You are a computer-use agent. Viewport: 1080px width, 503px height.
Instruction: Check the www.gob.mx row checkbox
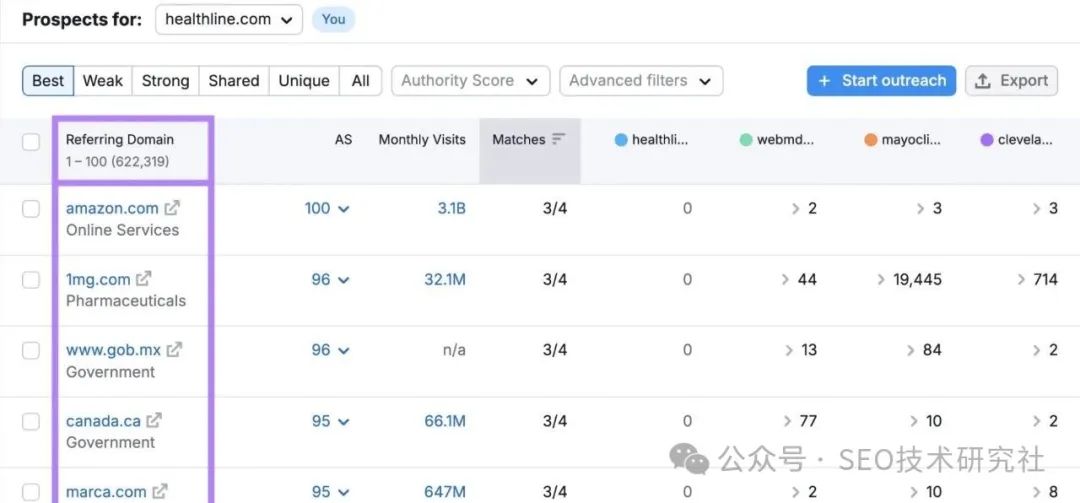point(31,350)
